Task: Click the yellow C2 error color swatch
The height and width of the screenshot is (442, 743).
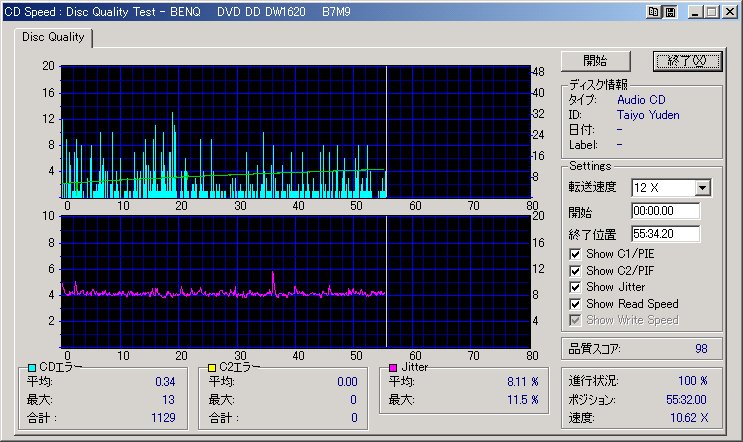Action: [211, 369]
